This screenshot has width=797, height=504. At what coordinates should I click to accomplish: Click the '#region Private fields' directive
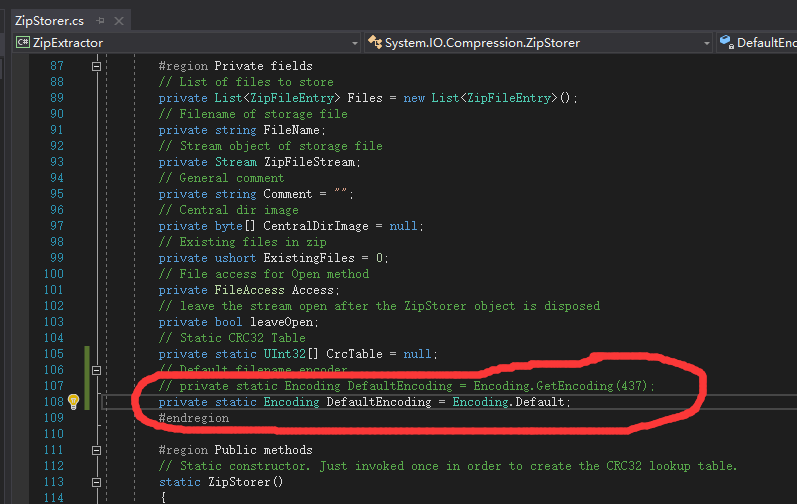(x=235, y=66)
